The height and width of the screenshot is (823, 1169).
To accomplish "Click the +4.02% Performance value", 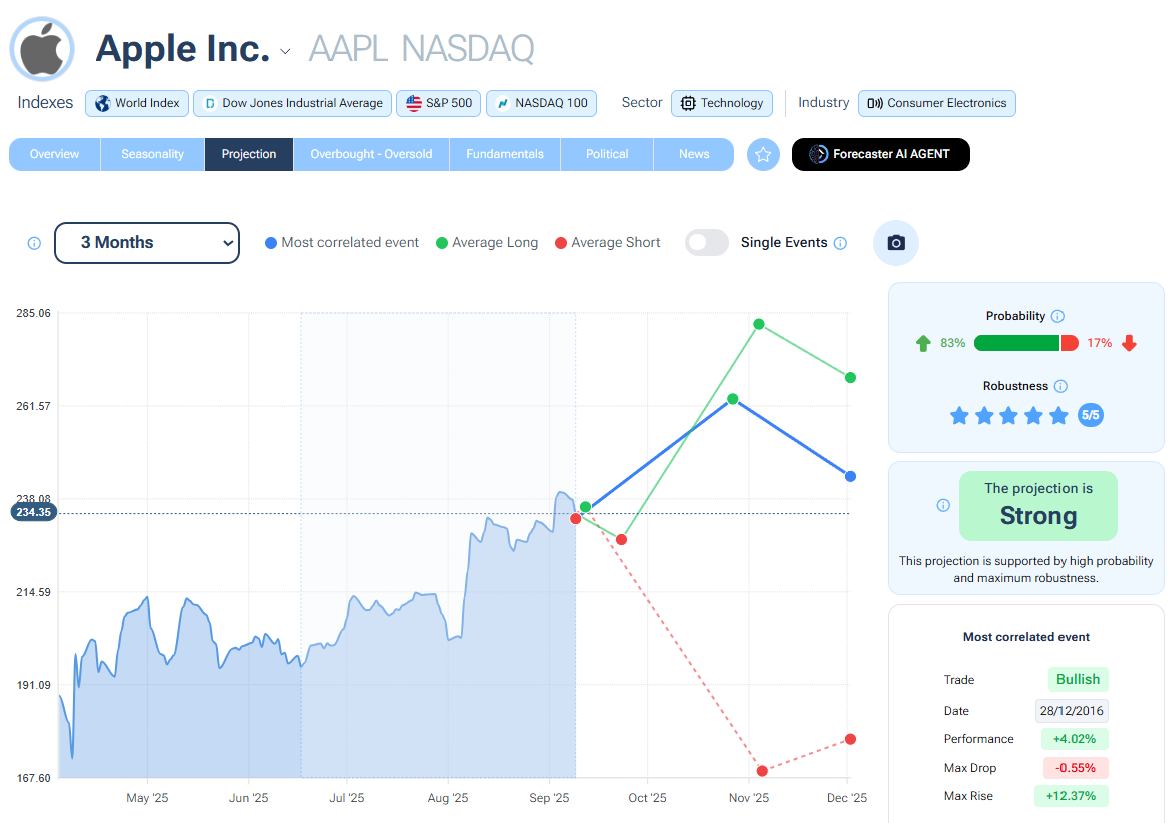I will [x=1074, y=739].
